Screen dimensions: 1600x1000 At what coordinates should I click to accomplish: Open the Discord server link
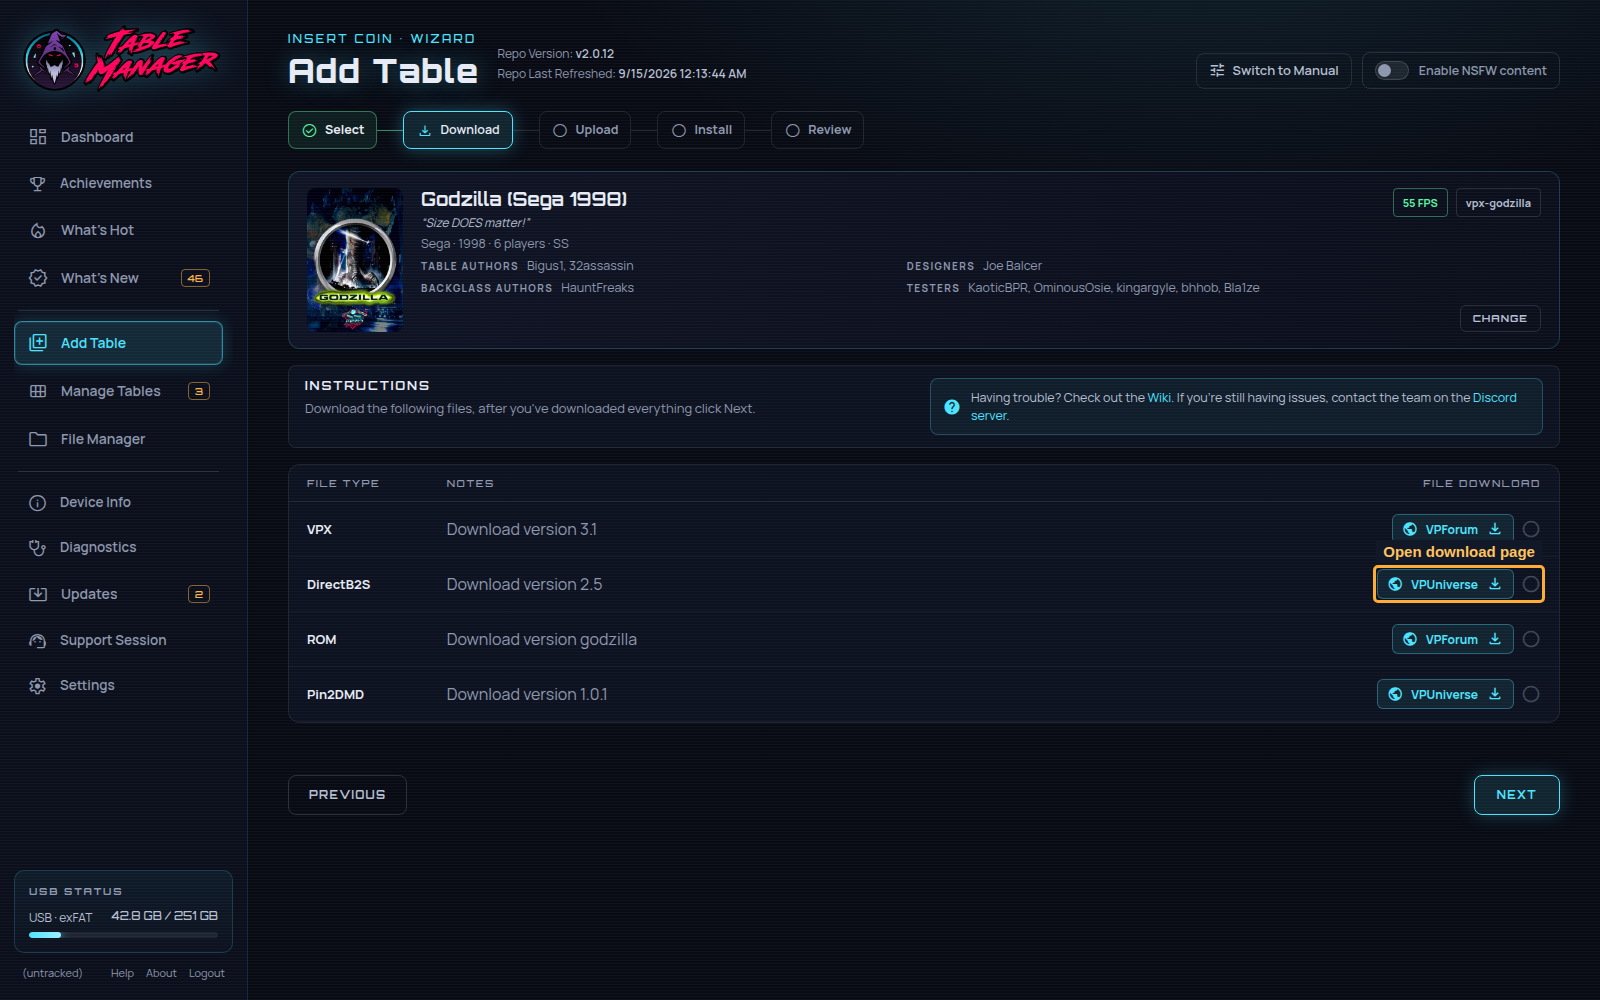[1494, 398]
